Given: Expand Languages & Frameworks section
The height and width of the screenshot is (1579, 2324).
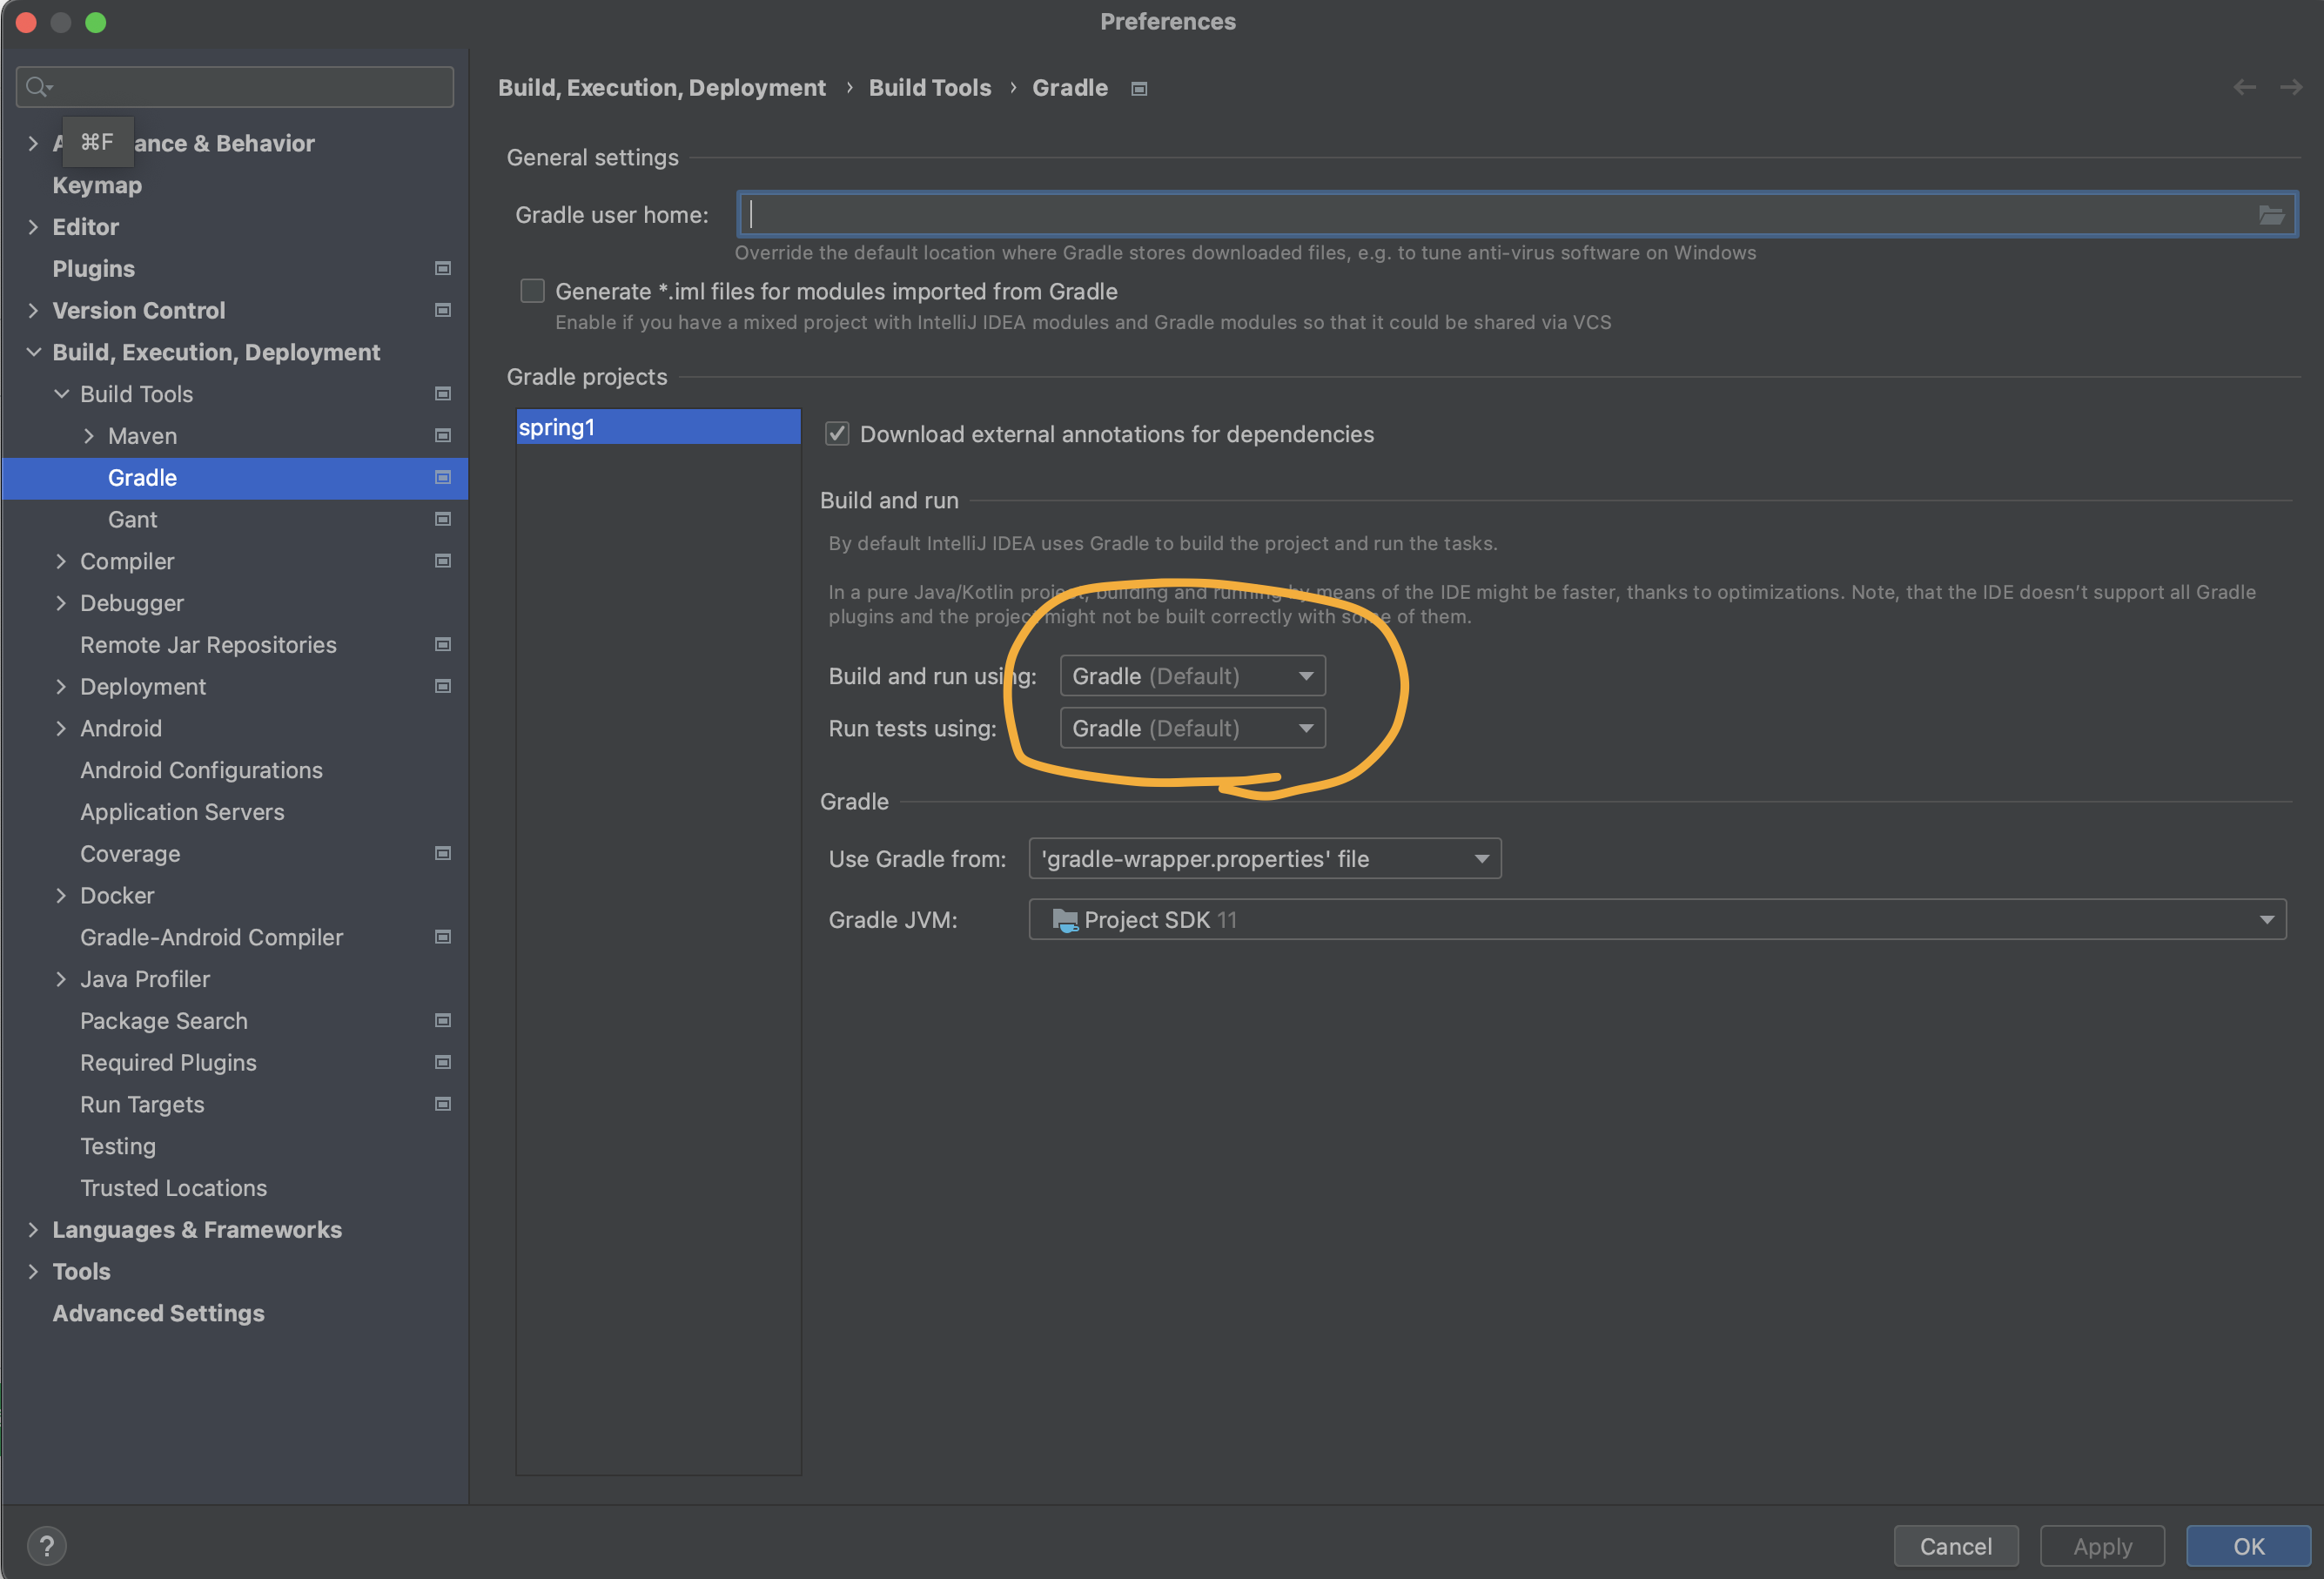Looking at the screenshot, I should click(x=33, y=1230).
